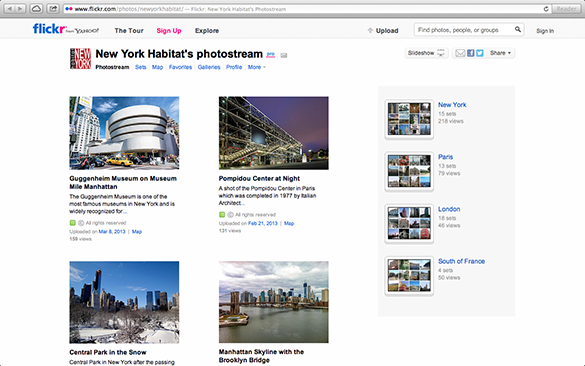Viewport: 585px width, 366px height.
Task: Reload the page with the refresh icon
Action: coord(546,9)
